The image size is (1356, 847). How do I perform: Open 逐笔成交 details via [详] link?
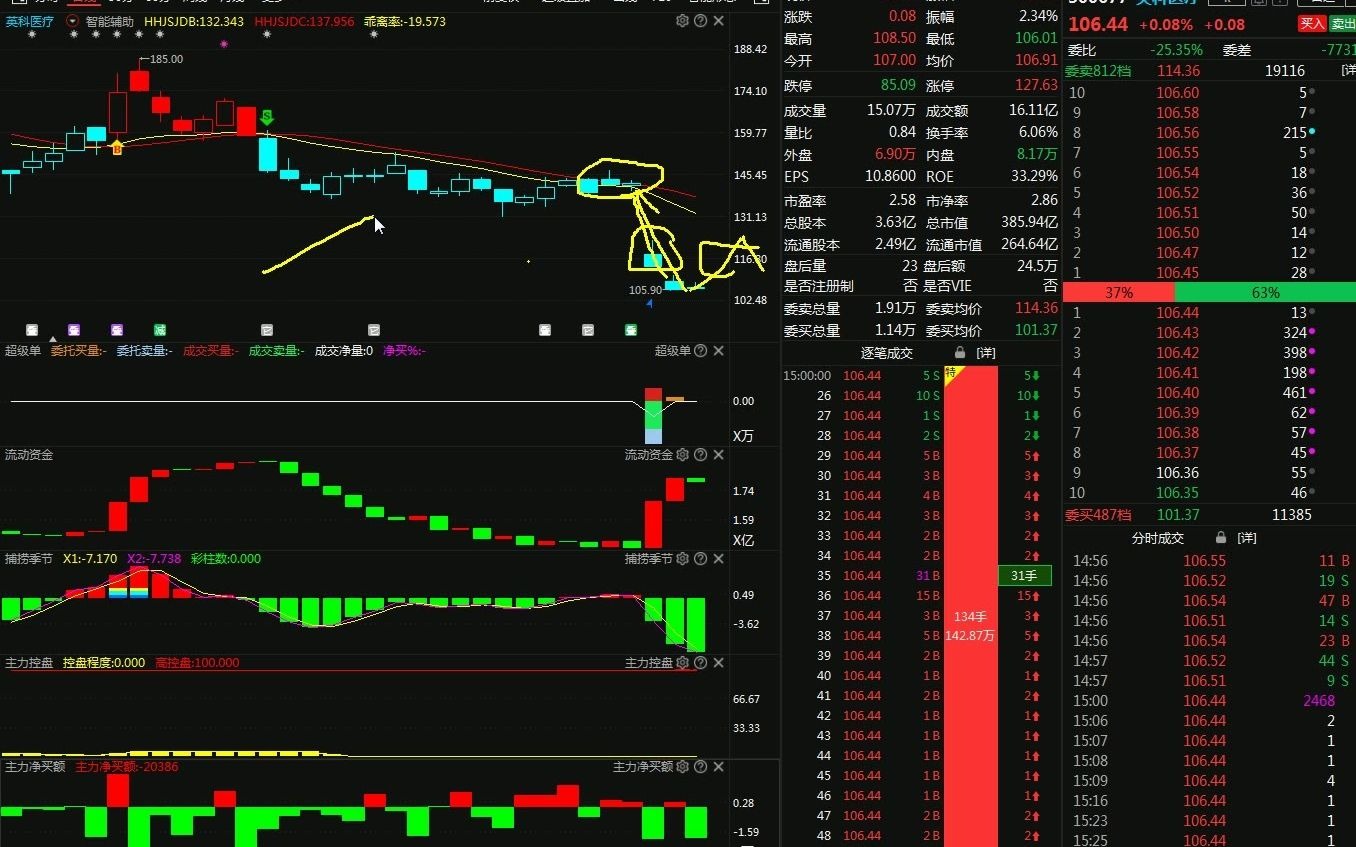(x=986, y=353)
